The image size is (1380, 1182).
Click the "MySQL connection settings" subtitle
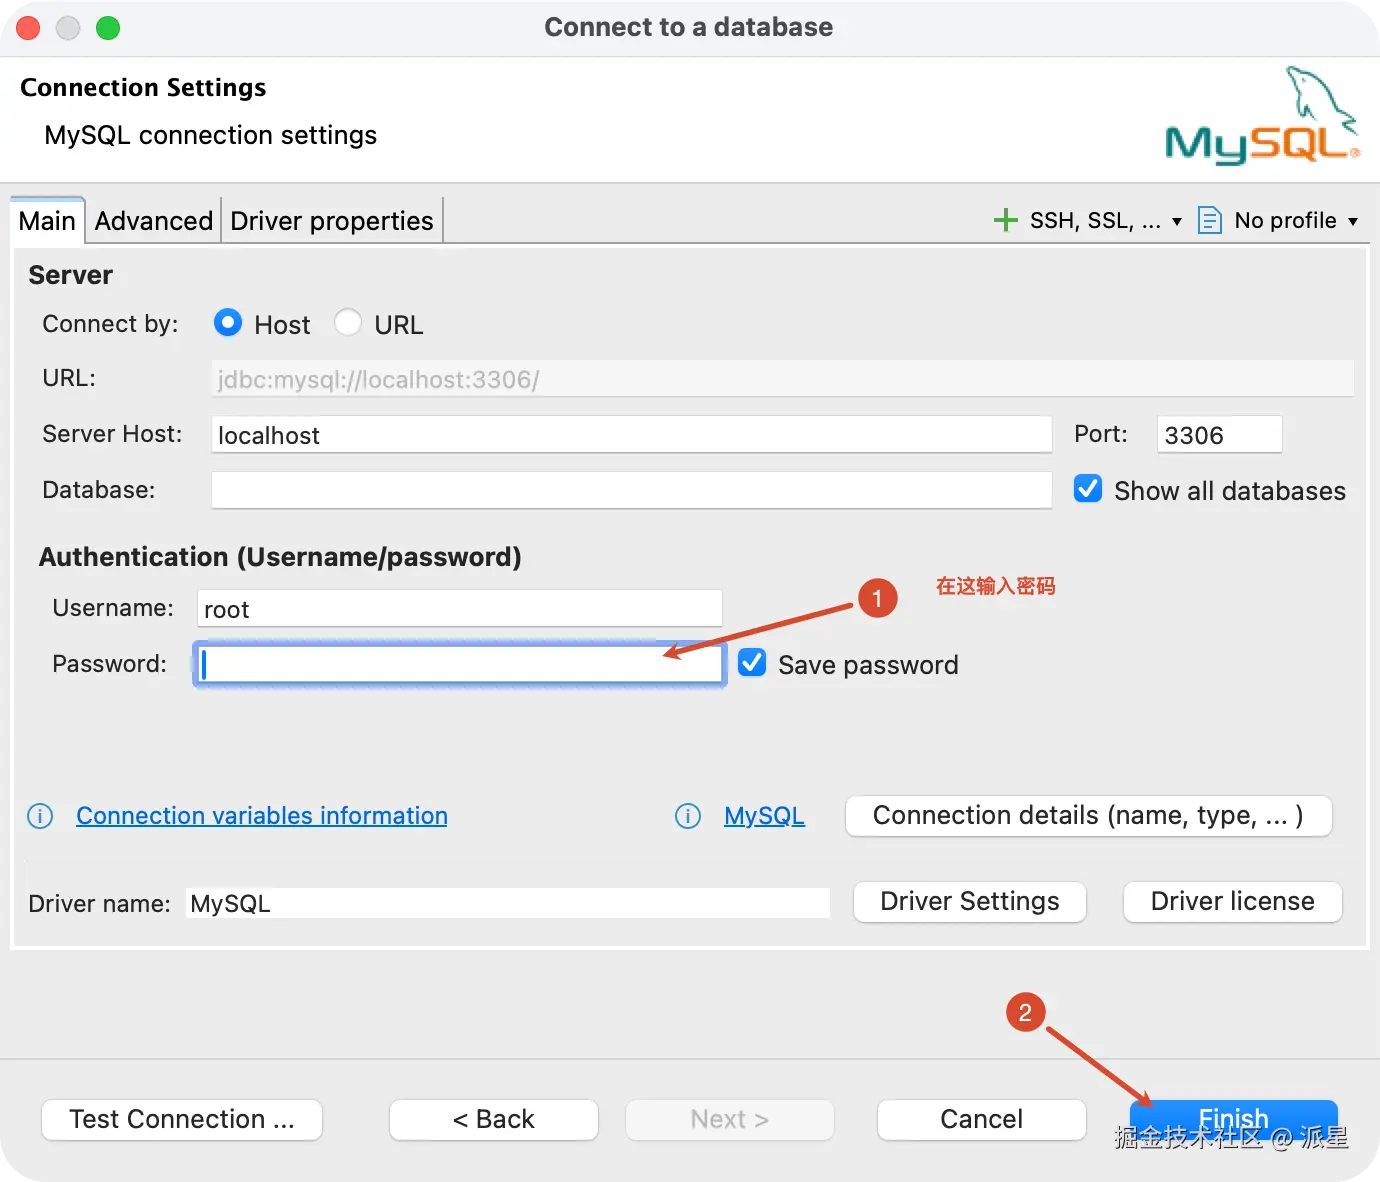211,135
